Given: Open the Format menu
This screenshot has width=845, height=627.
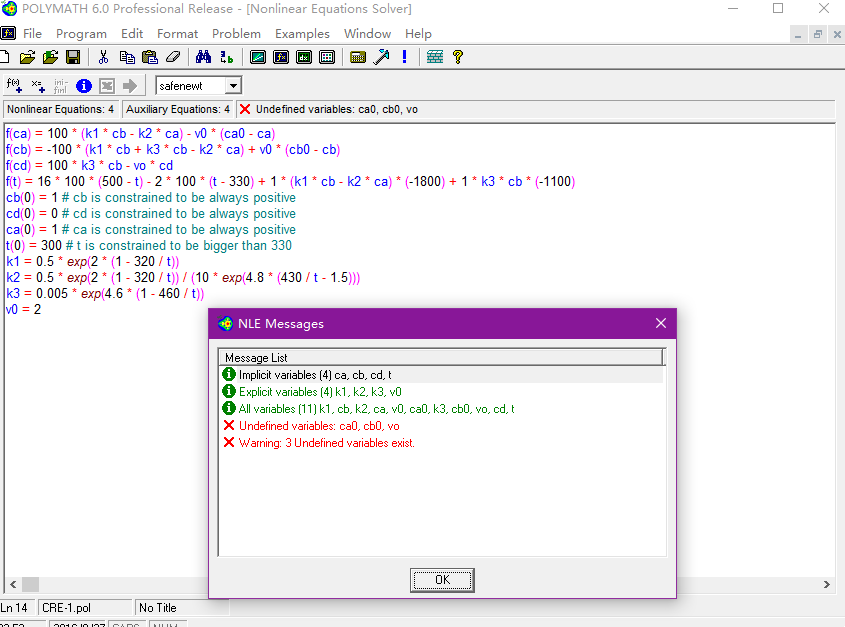Looking at the screenshot, I should (177, 33).
